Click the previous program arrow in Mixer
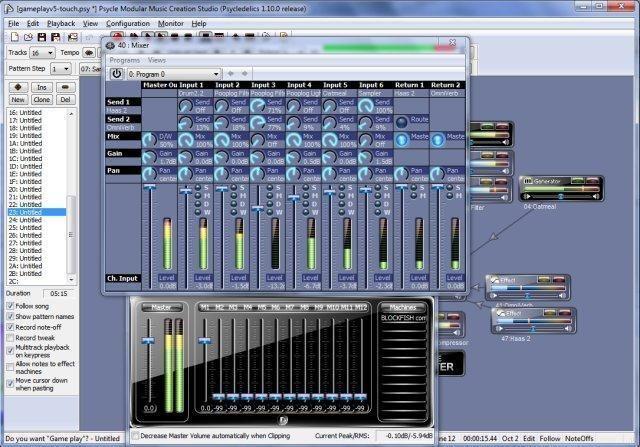 point(231,73)
